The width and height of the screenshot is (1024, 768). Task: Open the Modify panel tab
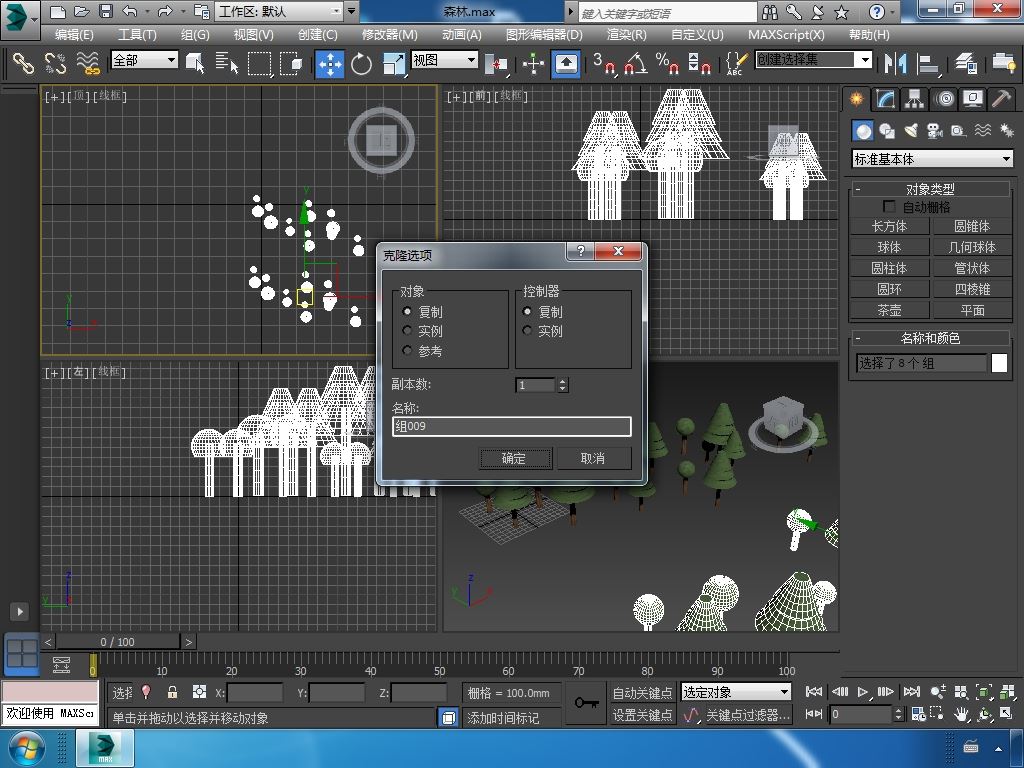(885, 99)
